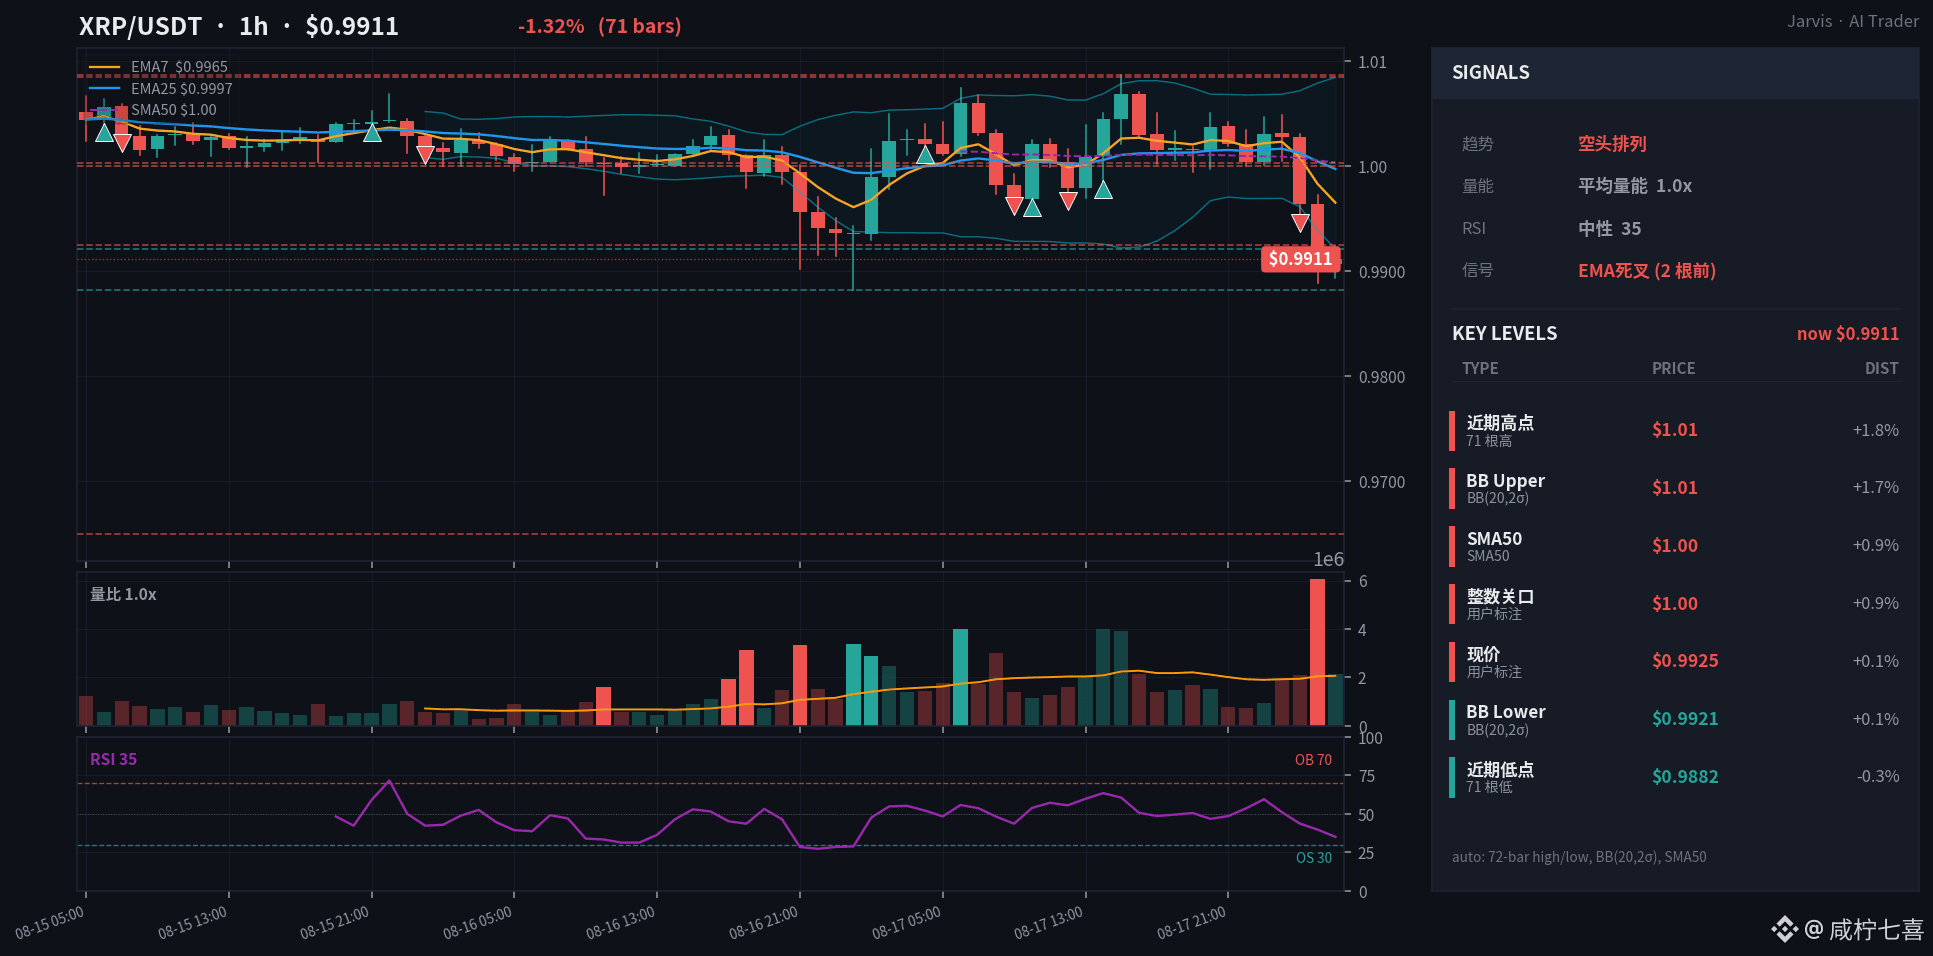Click the +1.8% distance value
The image size is (1933, 956).
(1875, 430)
